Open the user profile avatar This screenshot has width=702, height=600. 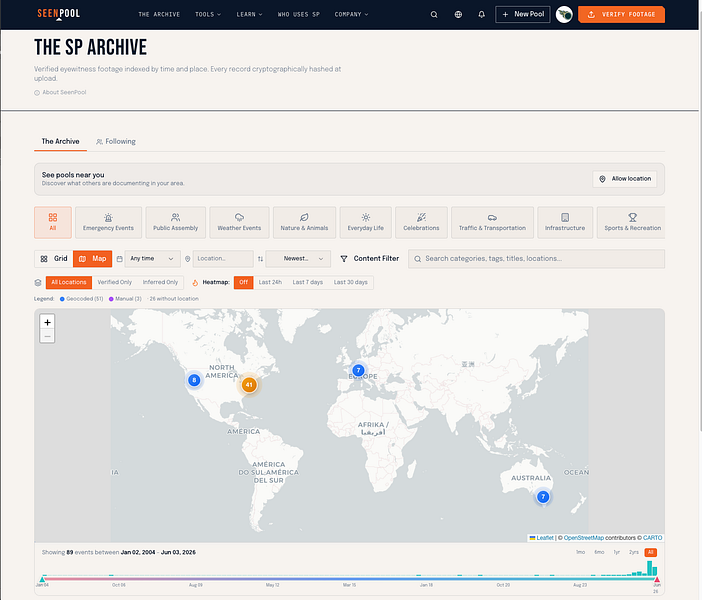(x=564, y=14)
